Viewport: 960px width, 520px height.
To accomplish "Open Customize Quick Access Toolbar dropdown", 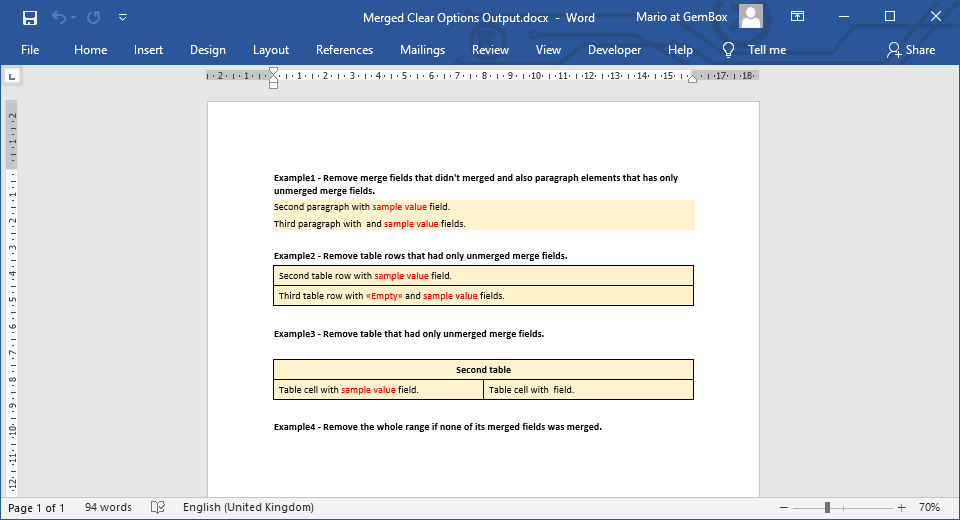I will [x=122, y=17].
